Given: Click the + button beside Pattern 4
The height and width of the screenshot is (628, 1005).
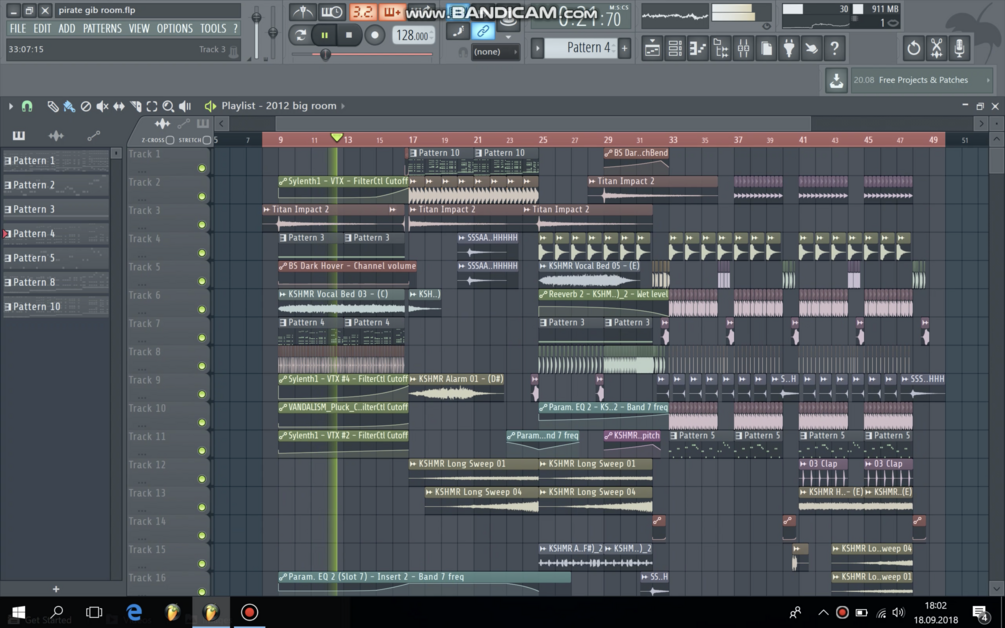Looking at the screenshot, I should pyautogui.click(x=624, y=48).
